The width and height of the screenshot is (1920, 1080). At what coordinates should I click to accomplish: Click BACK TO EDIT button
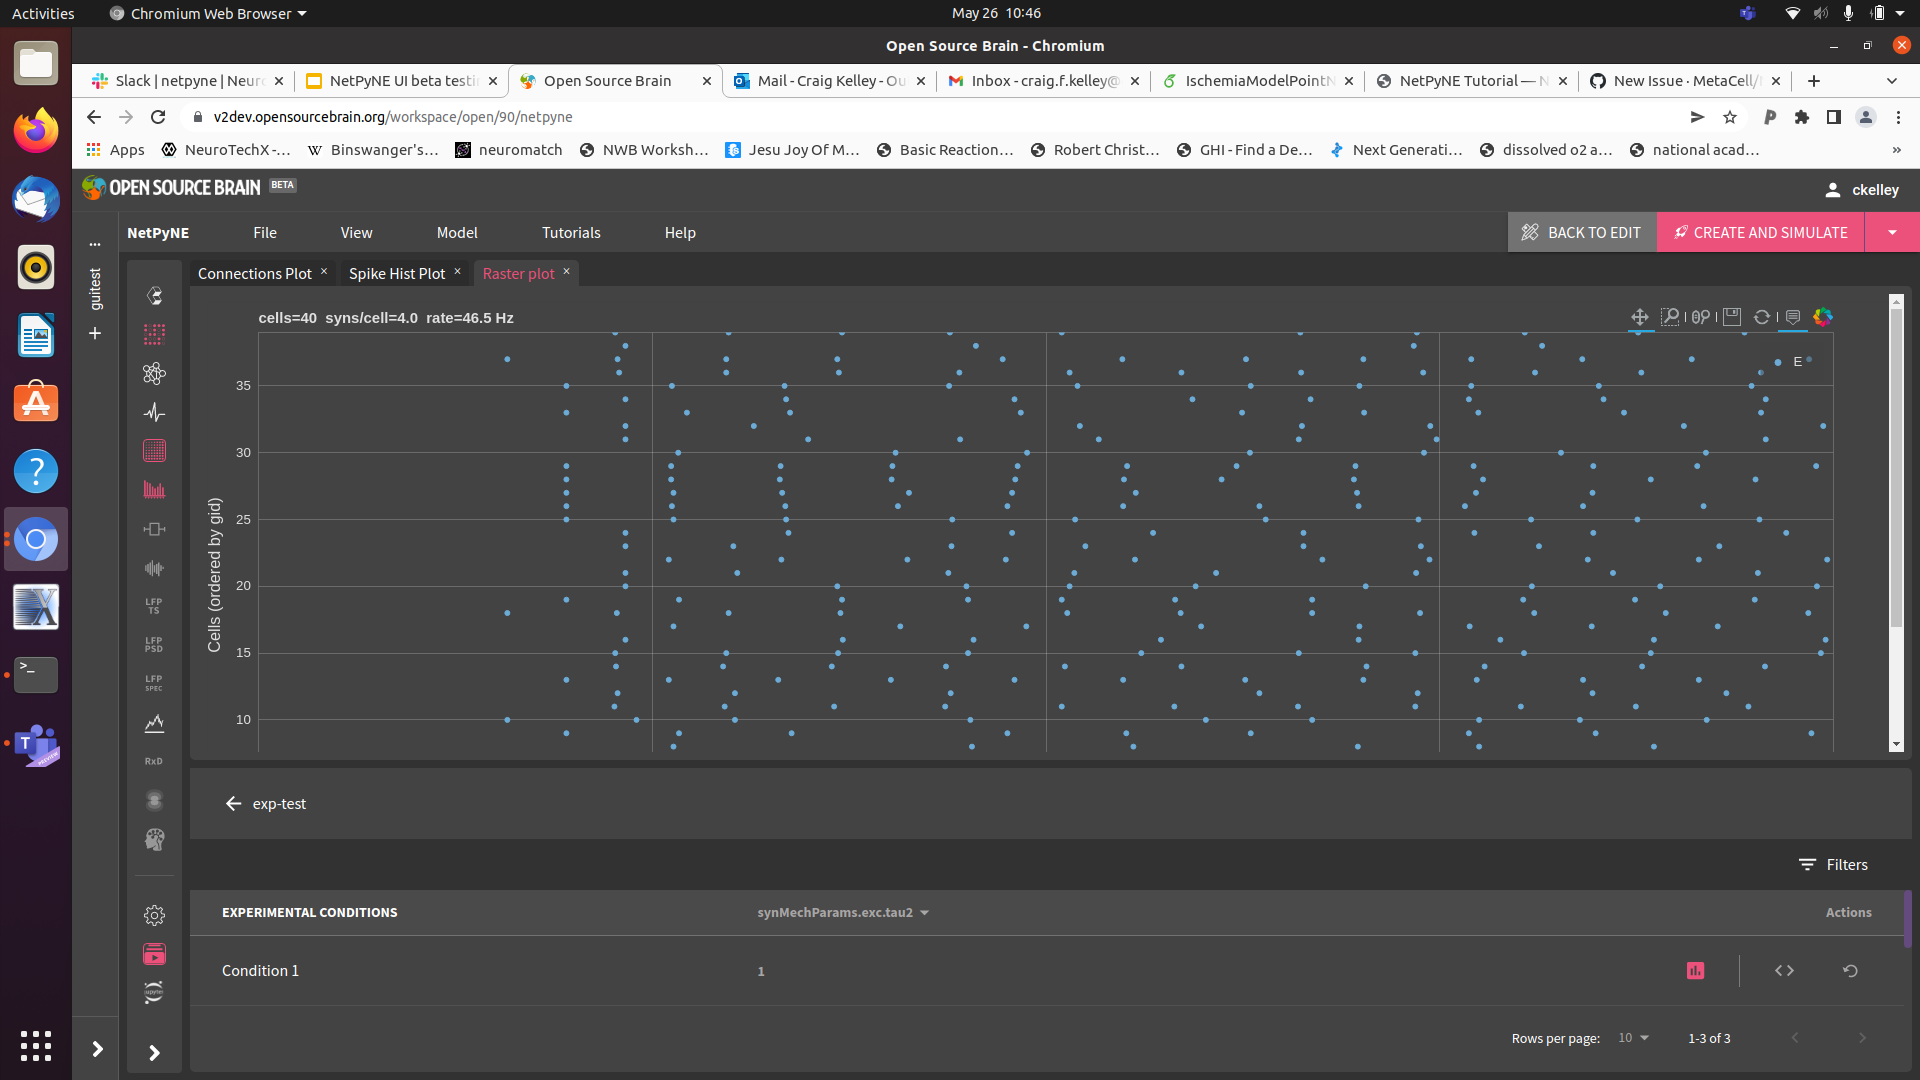pyautogui.click(x=1582, y=232)
